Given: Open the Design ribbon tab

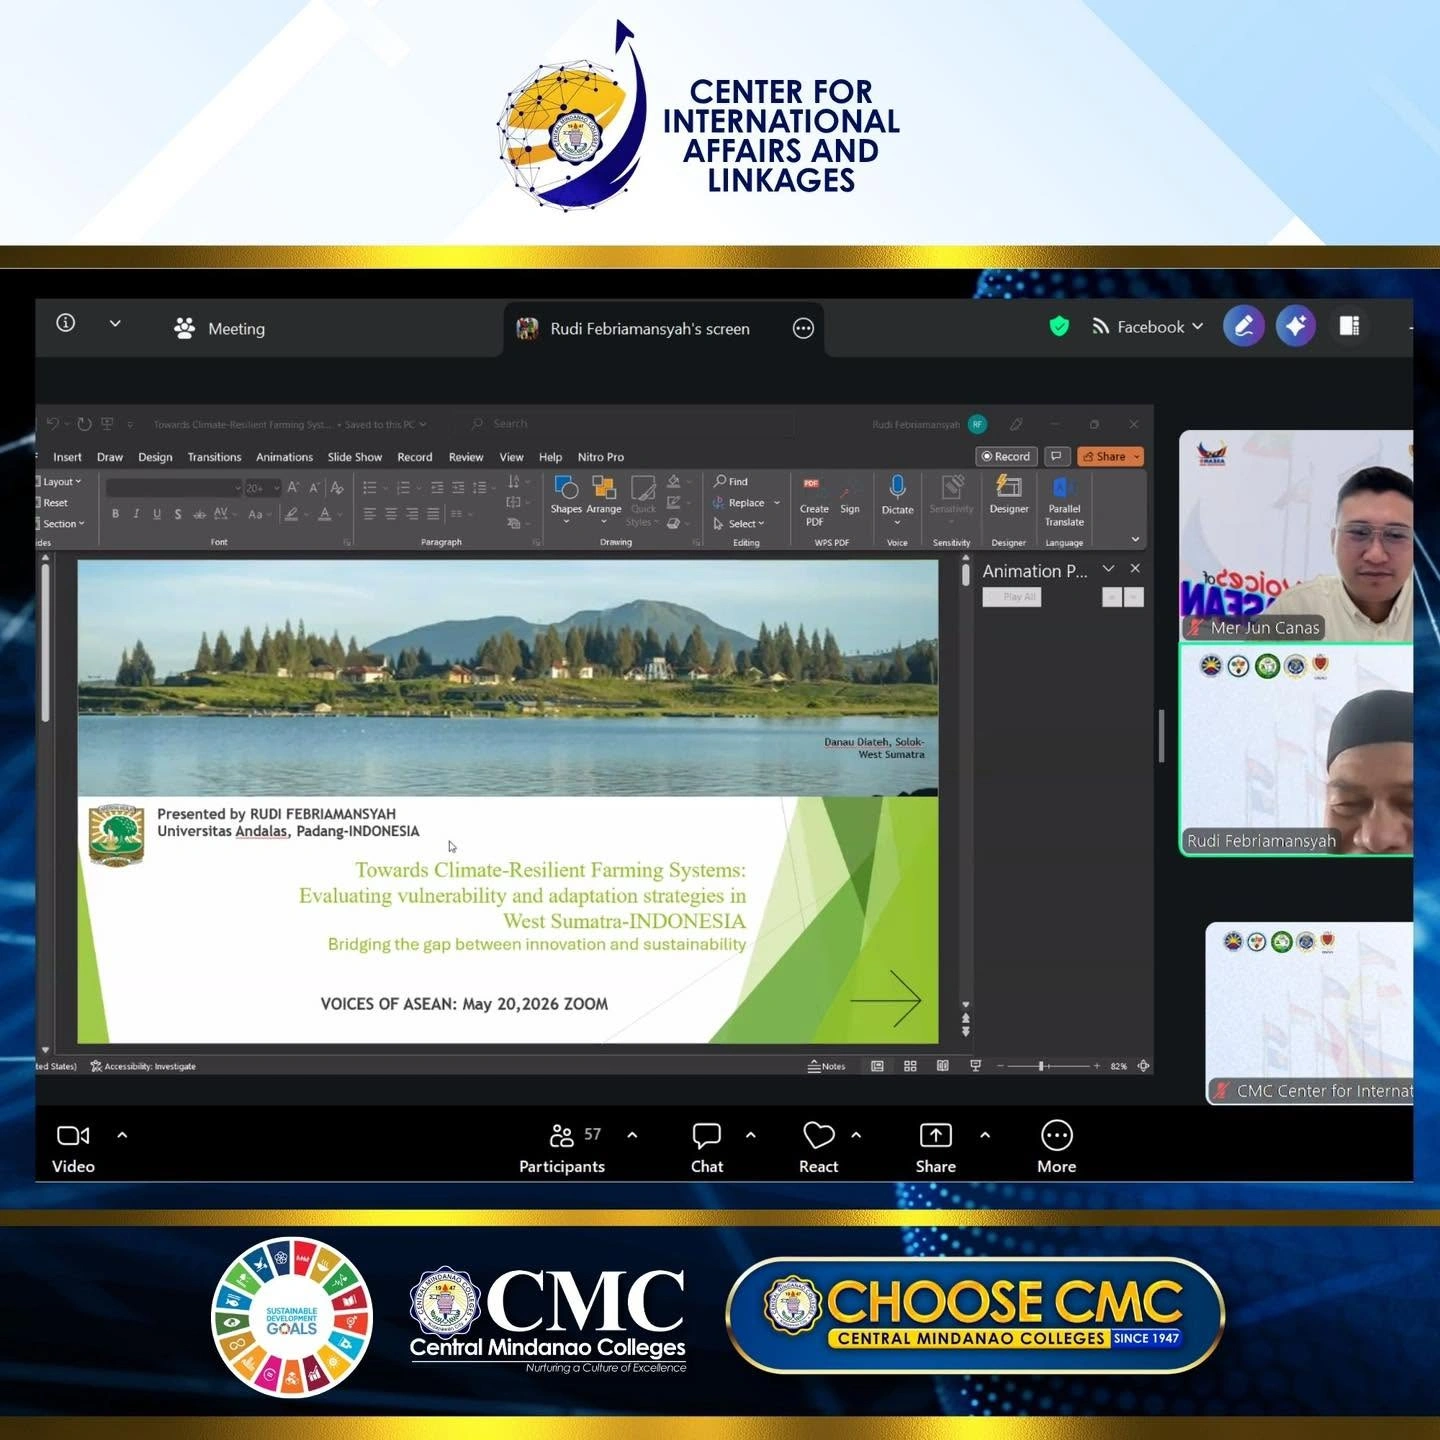Looking at the screenshot, I should [x=155, y=457].
